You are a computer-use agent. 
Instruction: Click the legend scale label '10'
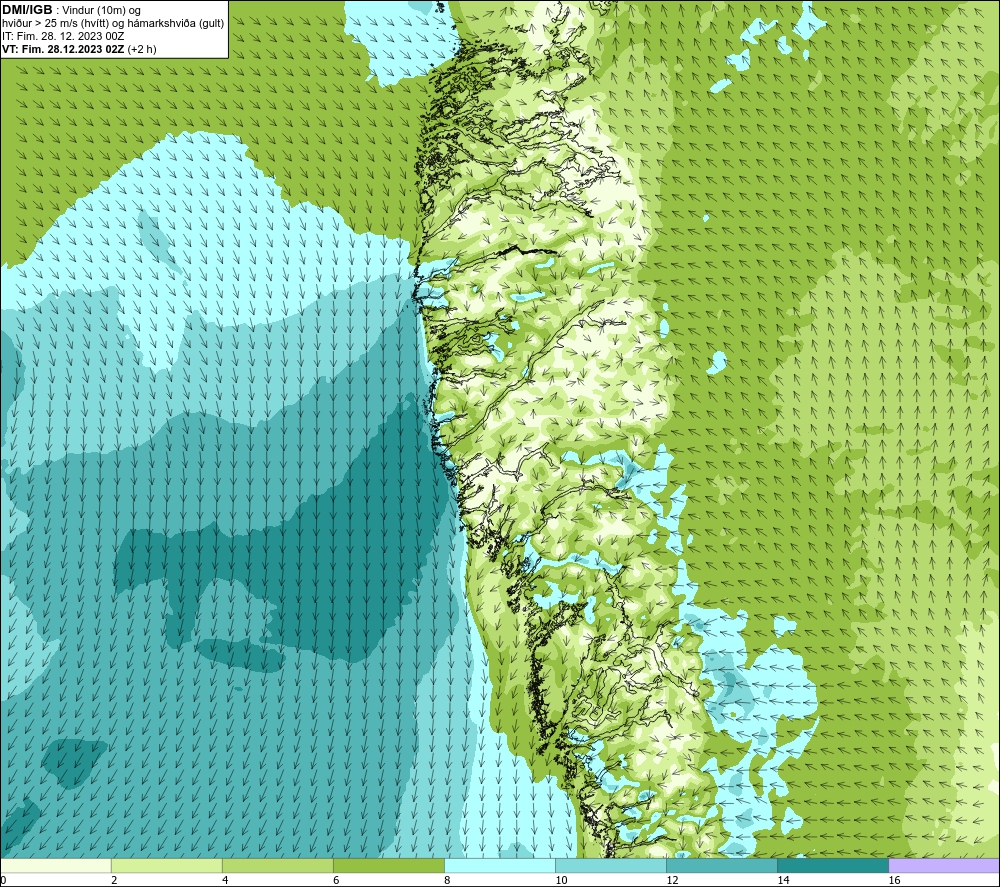coord(561,880)
